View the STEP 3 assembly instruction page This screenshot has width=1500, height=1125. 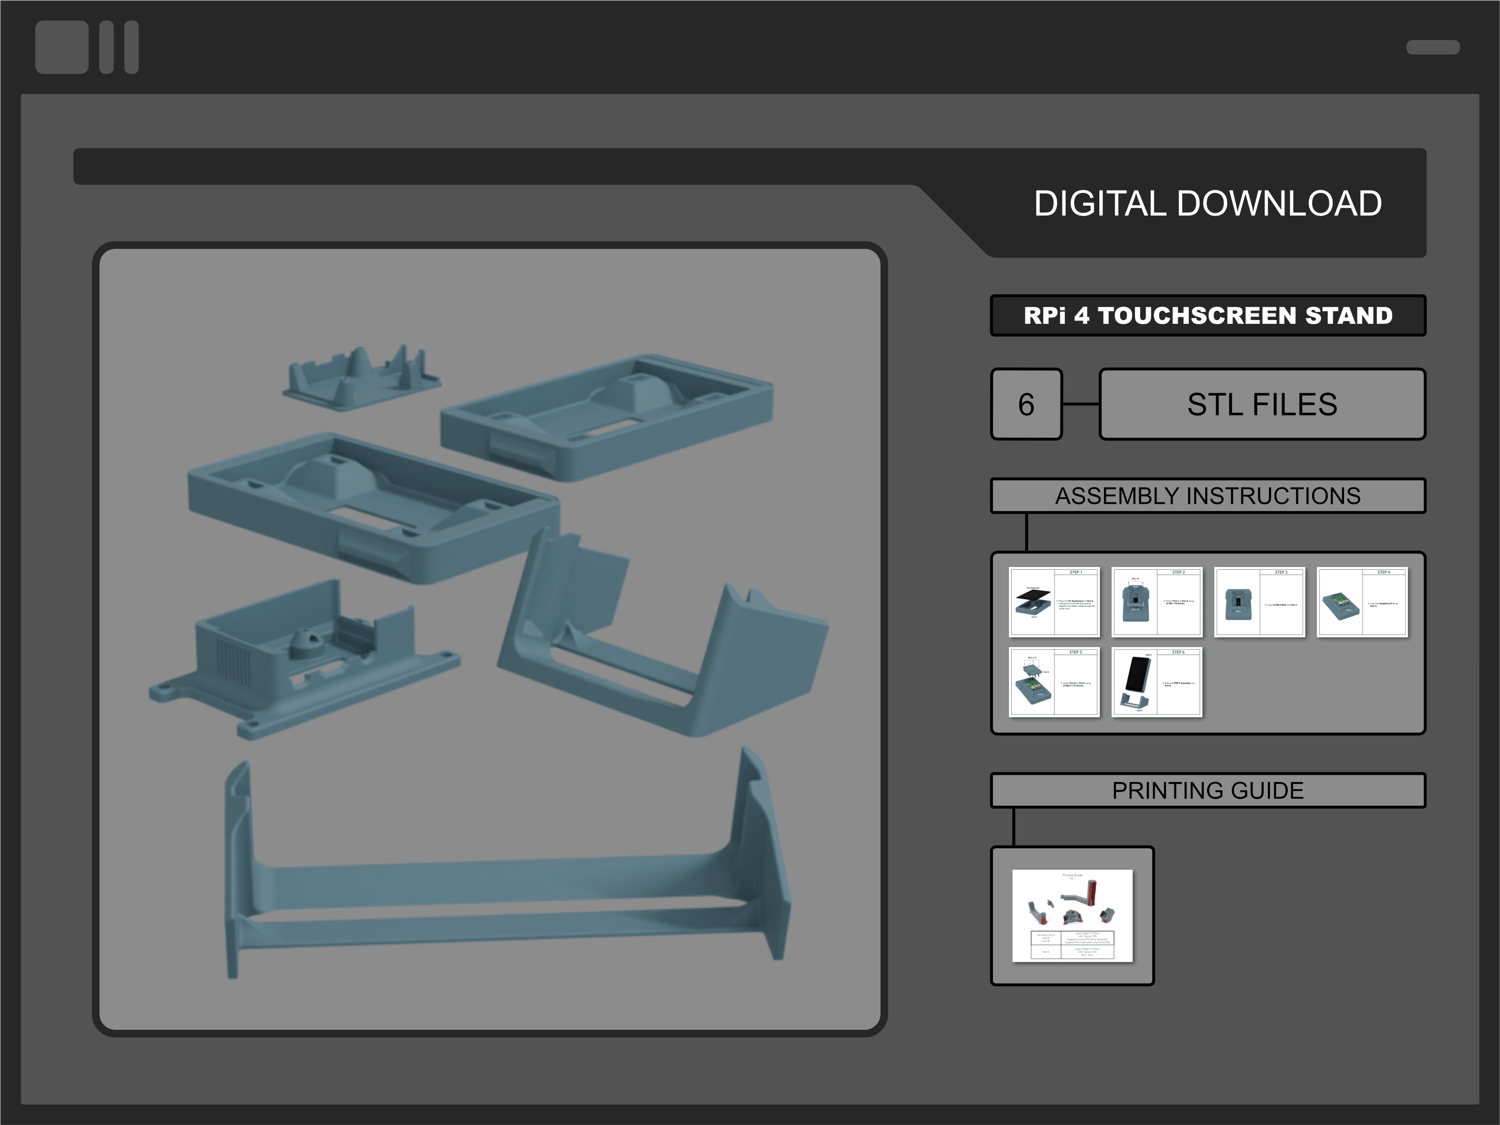pos(1260,602)
